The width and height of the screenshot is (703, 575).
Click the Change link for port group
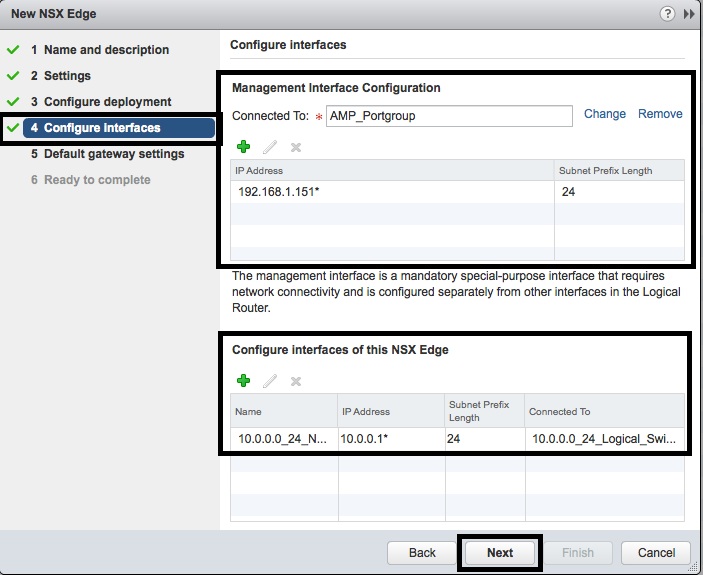tap(605, 114)
